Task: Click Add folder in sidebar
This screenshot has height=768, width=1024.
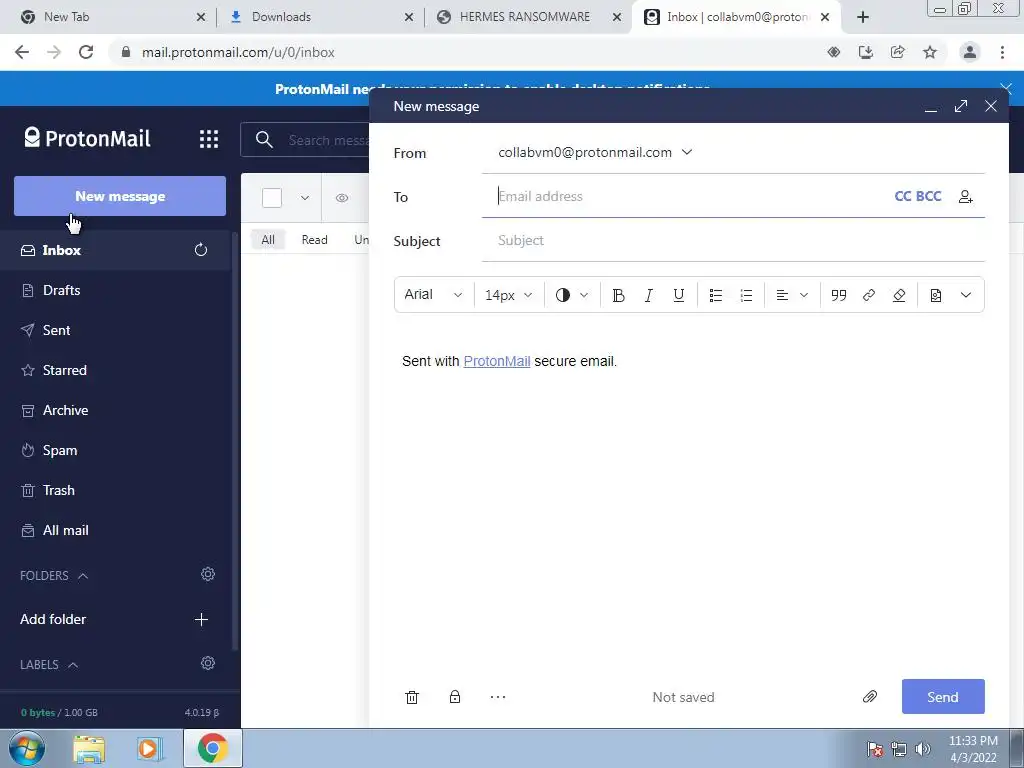Action: (x=53, y=620)
